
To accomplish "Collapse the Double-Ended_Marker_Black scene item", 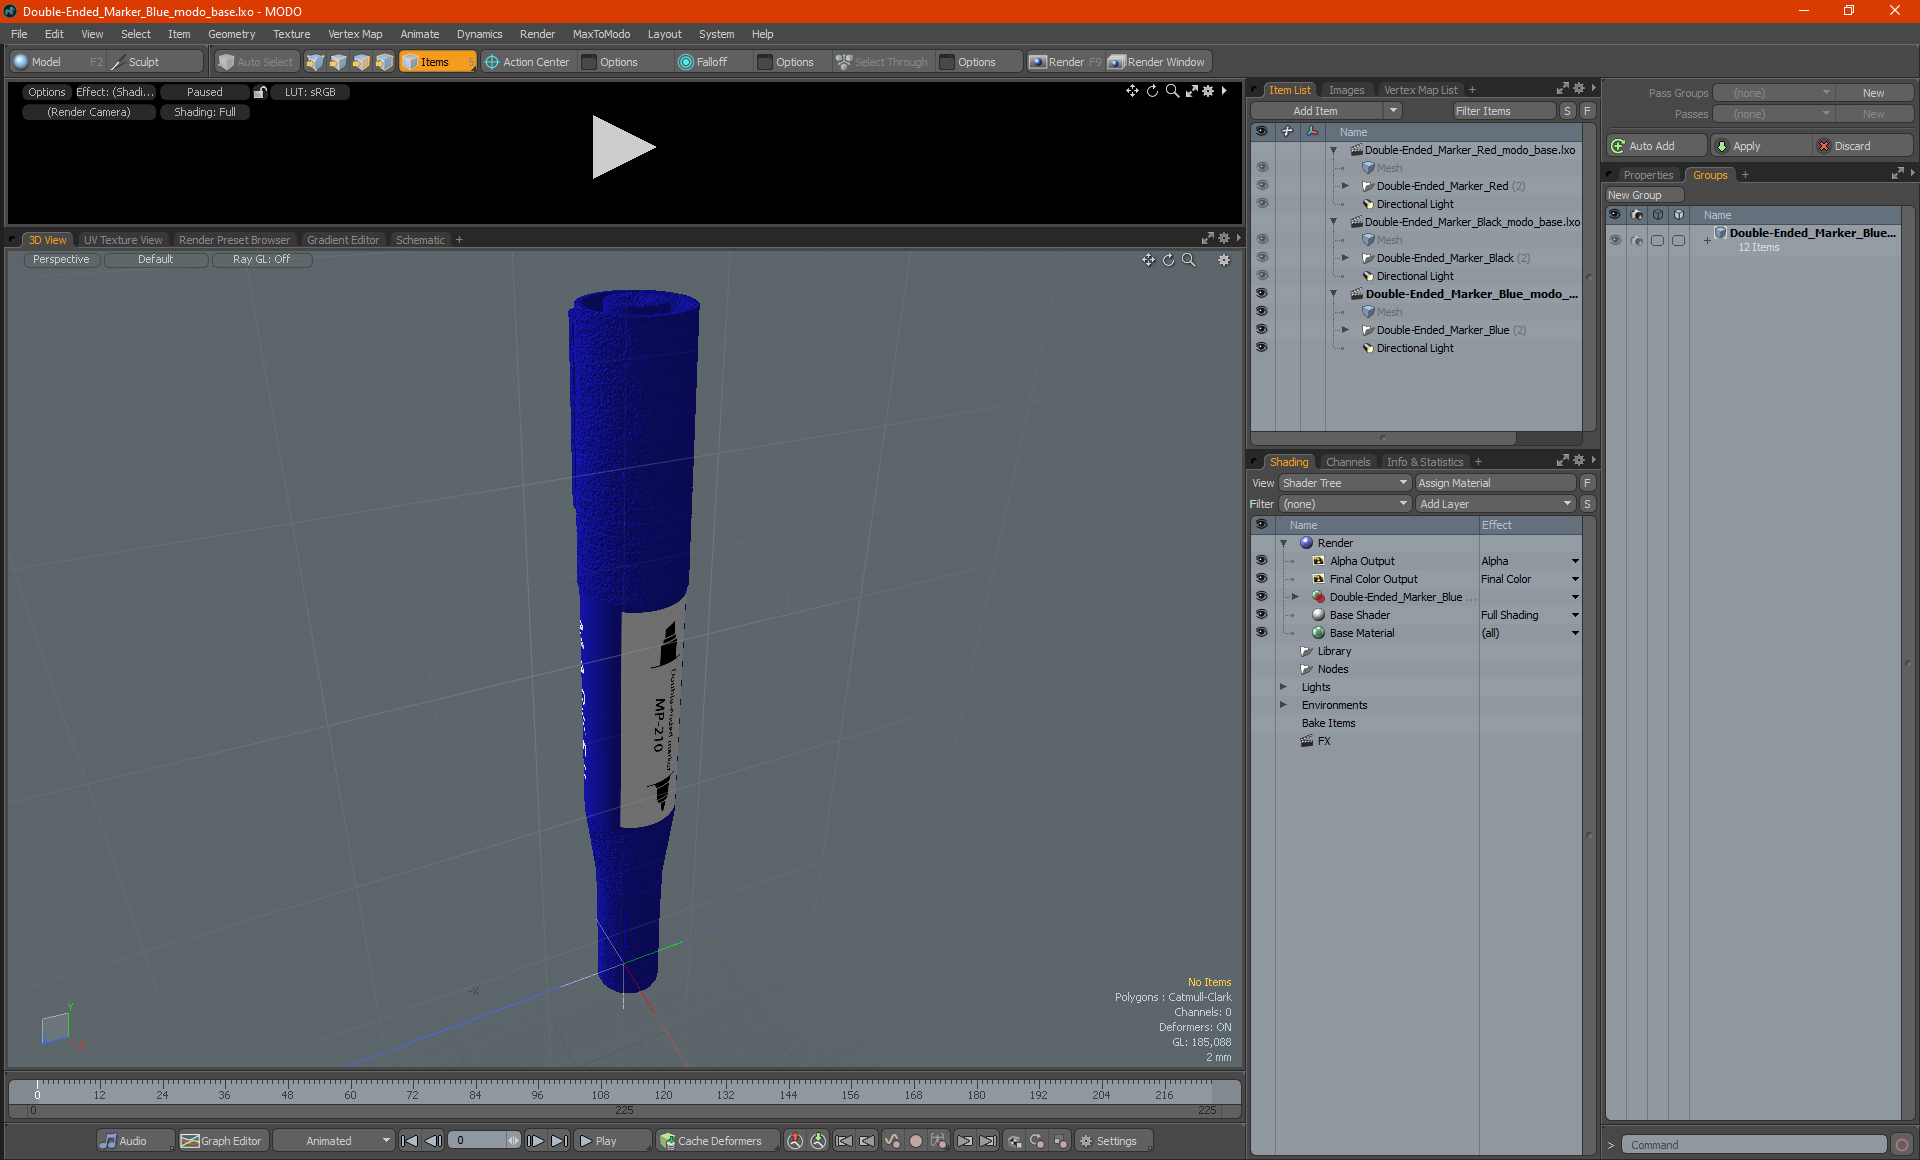I will [x=1333, y=222].
